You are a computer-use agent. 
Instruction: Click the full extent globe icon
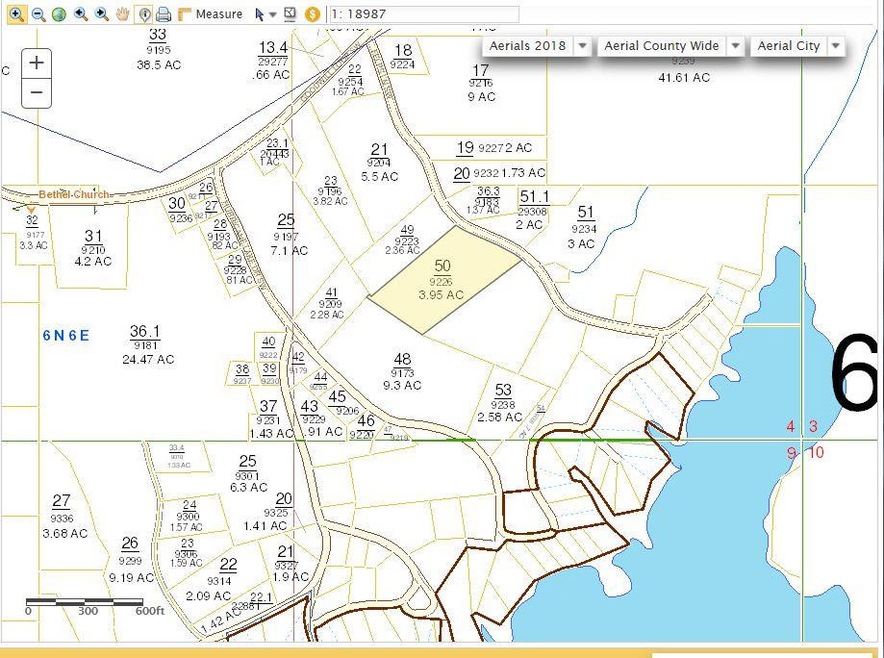[59, 14]
